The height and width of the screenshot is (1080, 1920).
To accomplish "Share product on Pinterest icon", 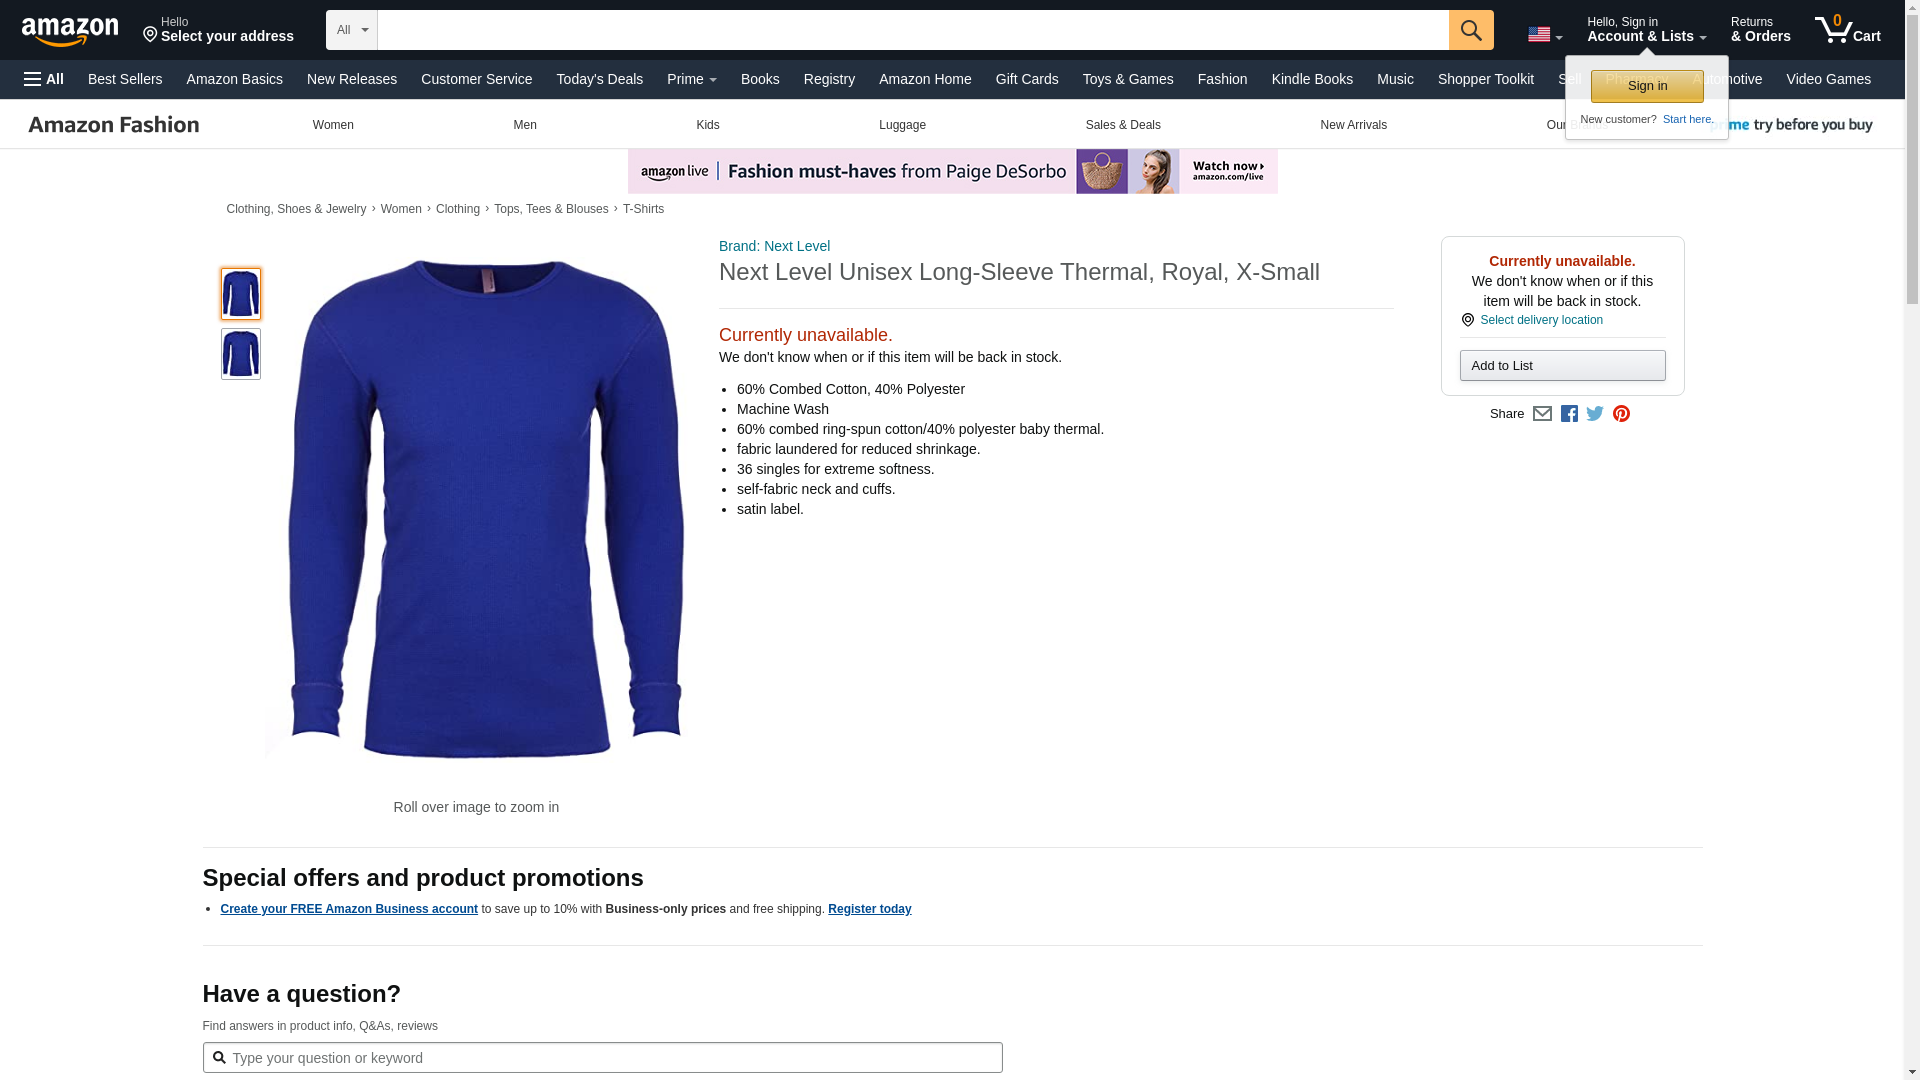I will click(x=1621, y=414).
